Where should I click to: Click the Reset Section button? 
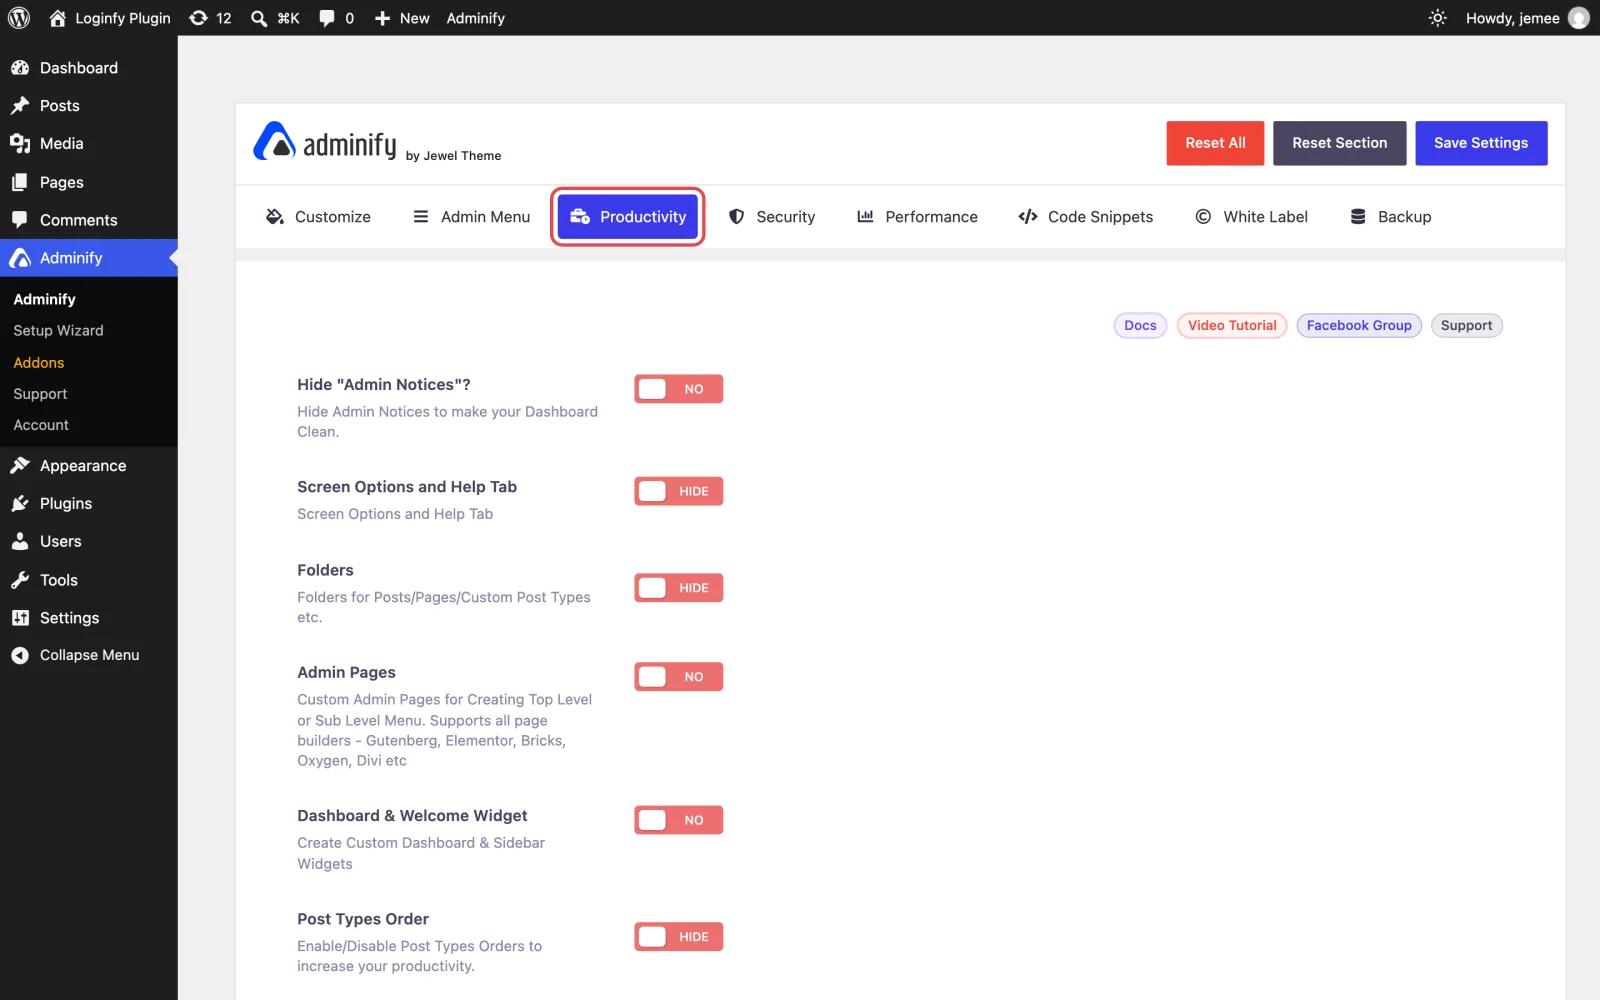tap(1339, 143)
